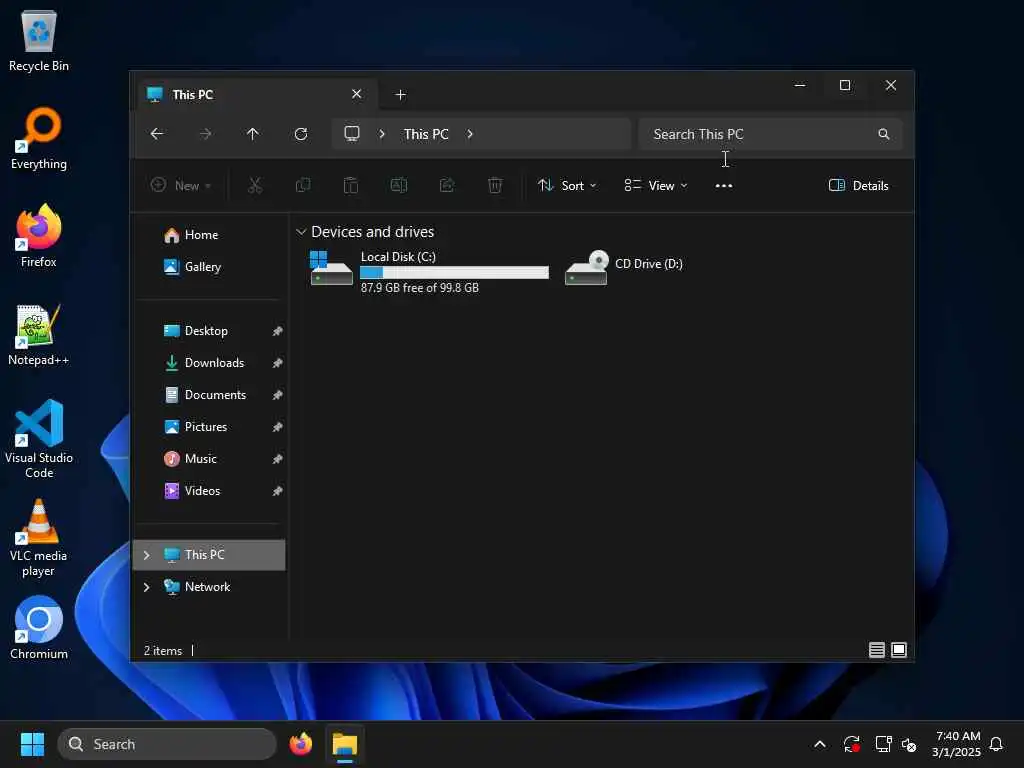The height and width of the screenshot is (768, 1024).
Task: Unpin Documents using its pin icon
Action: [278, 395]
